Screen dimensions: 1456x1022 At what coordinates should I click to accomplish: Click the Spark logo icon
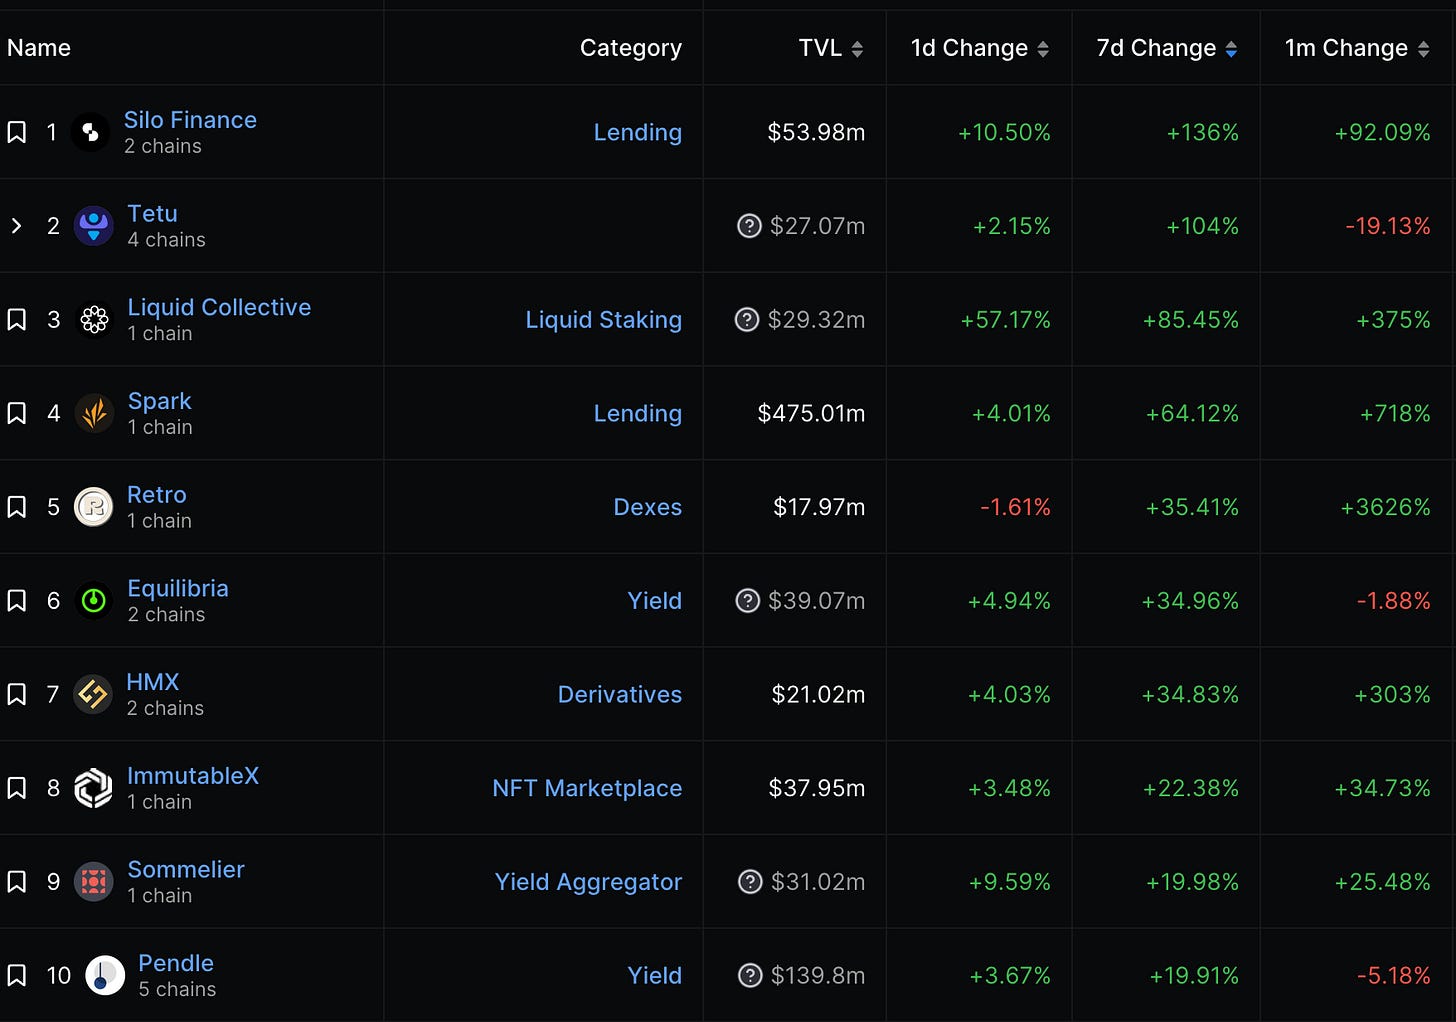point(94,413)
